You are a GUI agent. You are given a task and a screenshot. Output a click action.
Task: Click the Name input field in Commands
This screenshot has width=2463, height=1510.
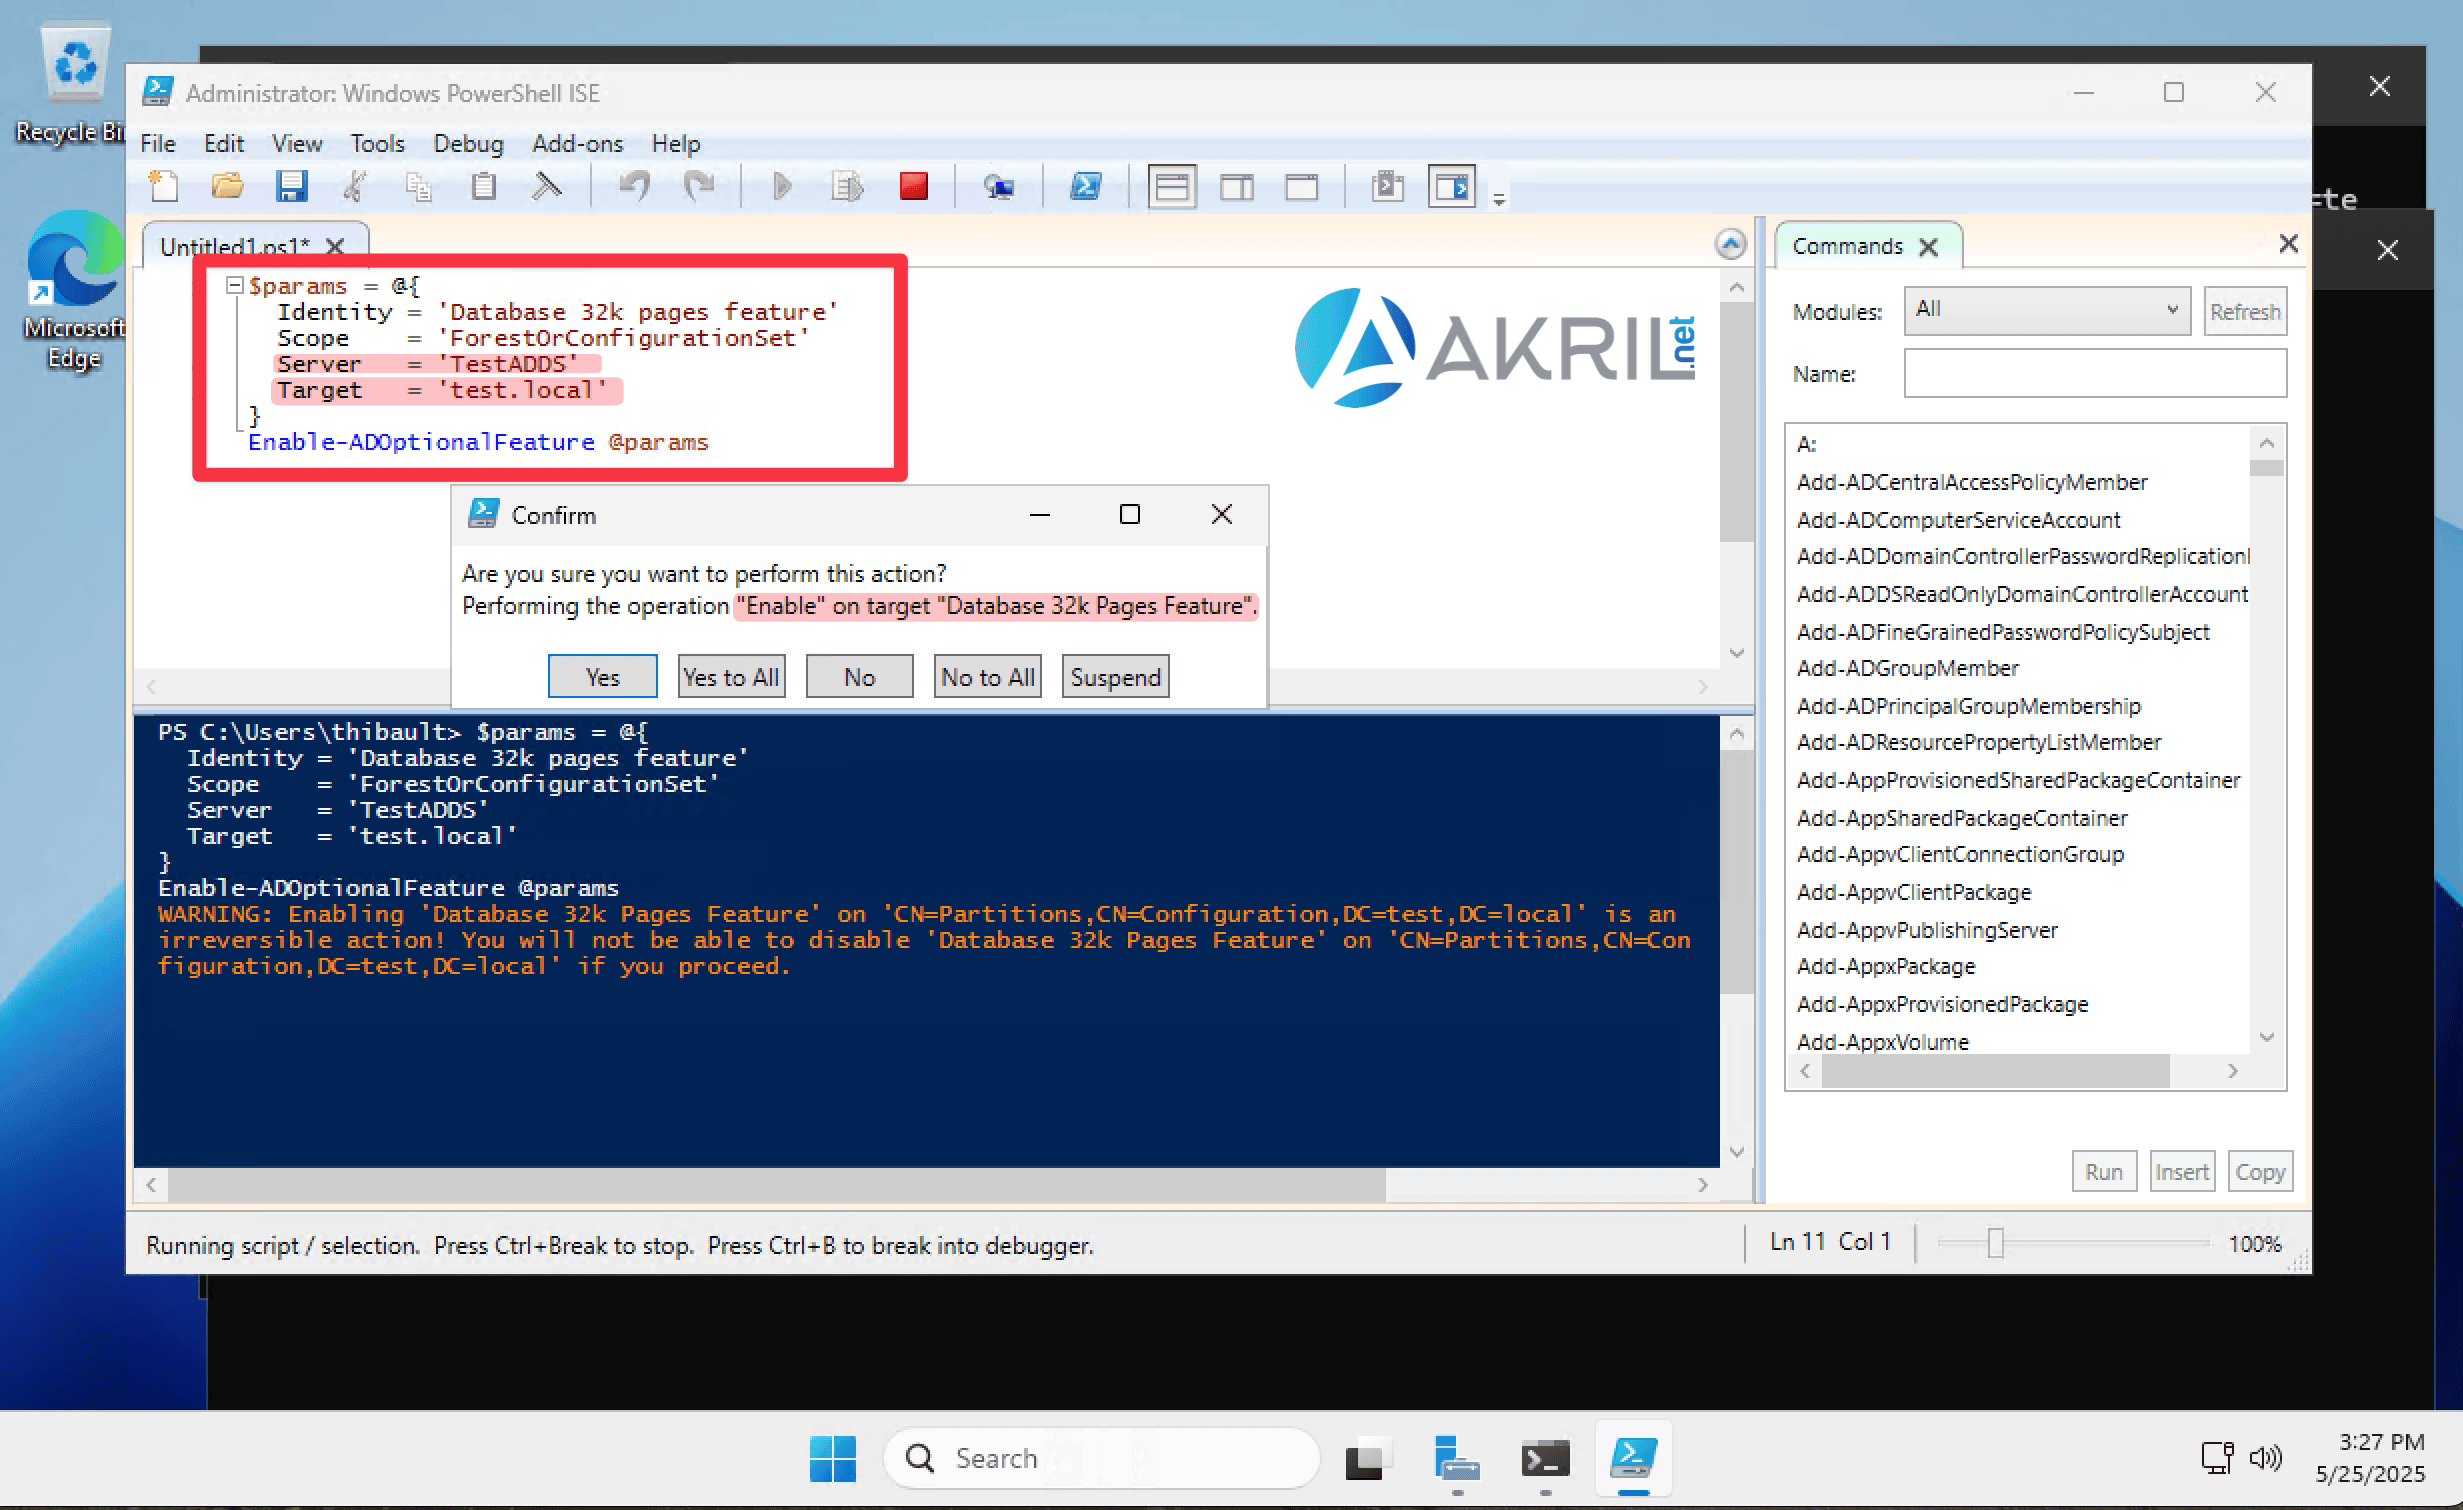(x=2095, y=374)
